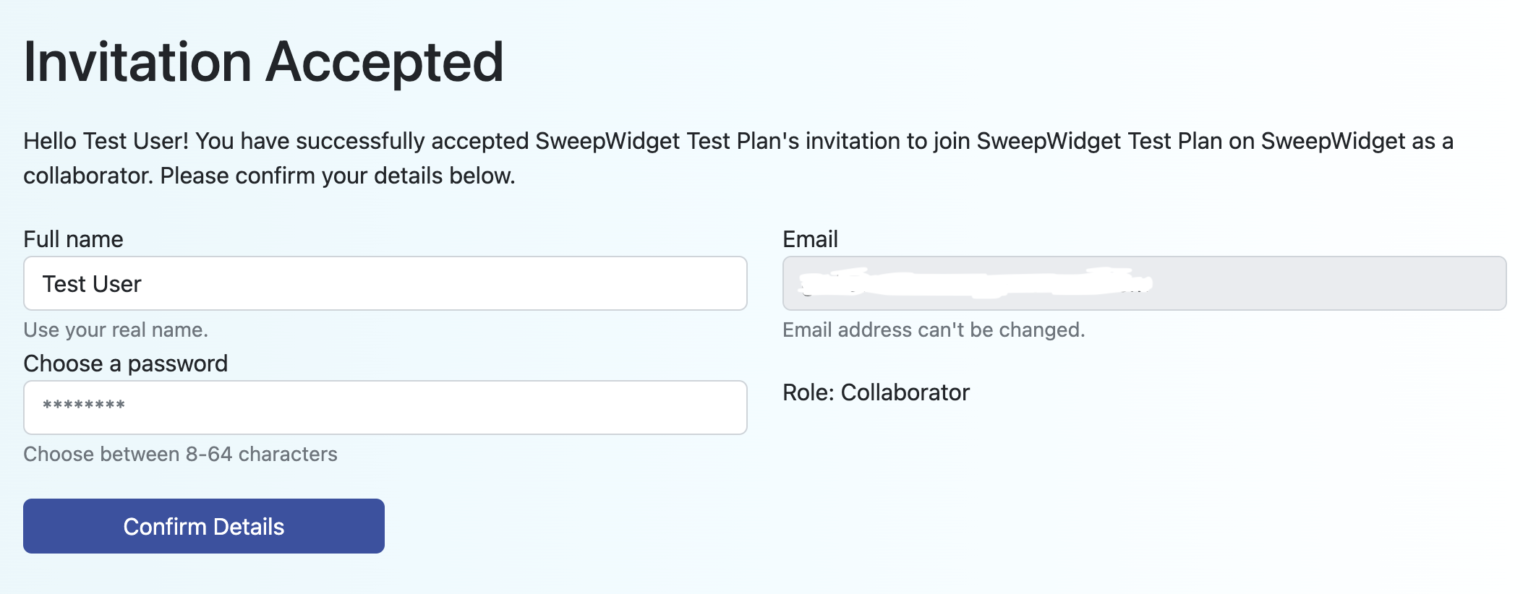This screenshot has height=594, width=1536.
Task: Click the Full name label
Action: click(73, 239)
